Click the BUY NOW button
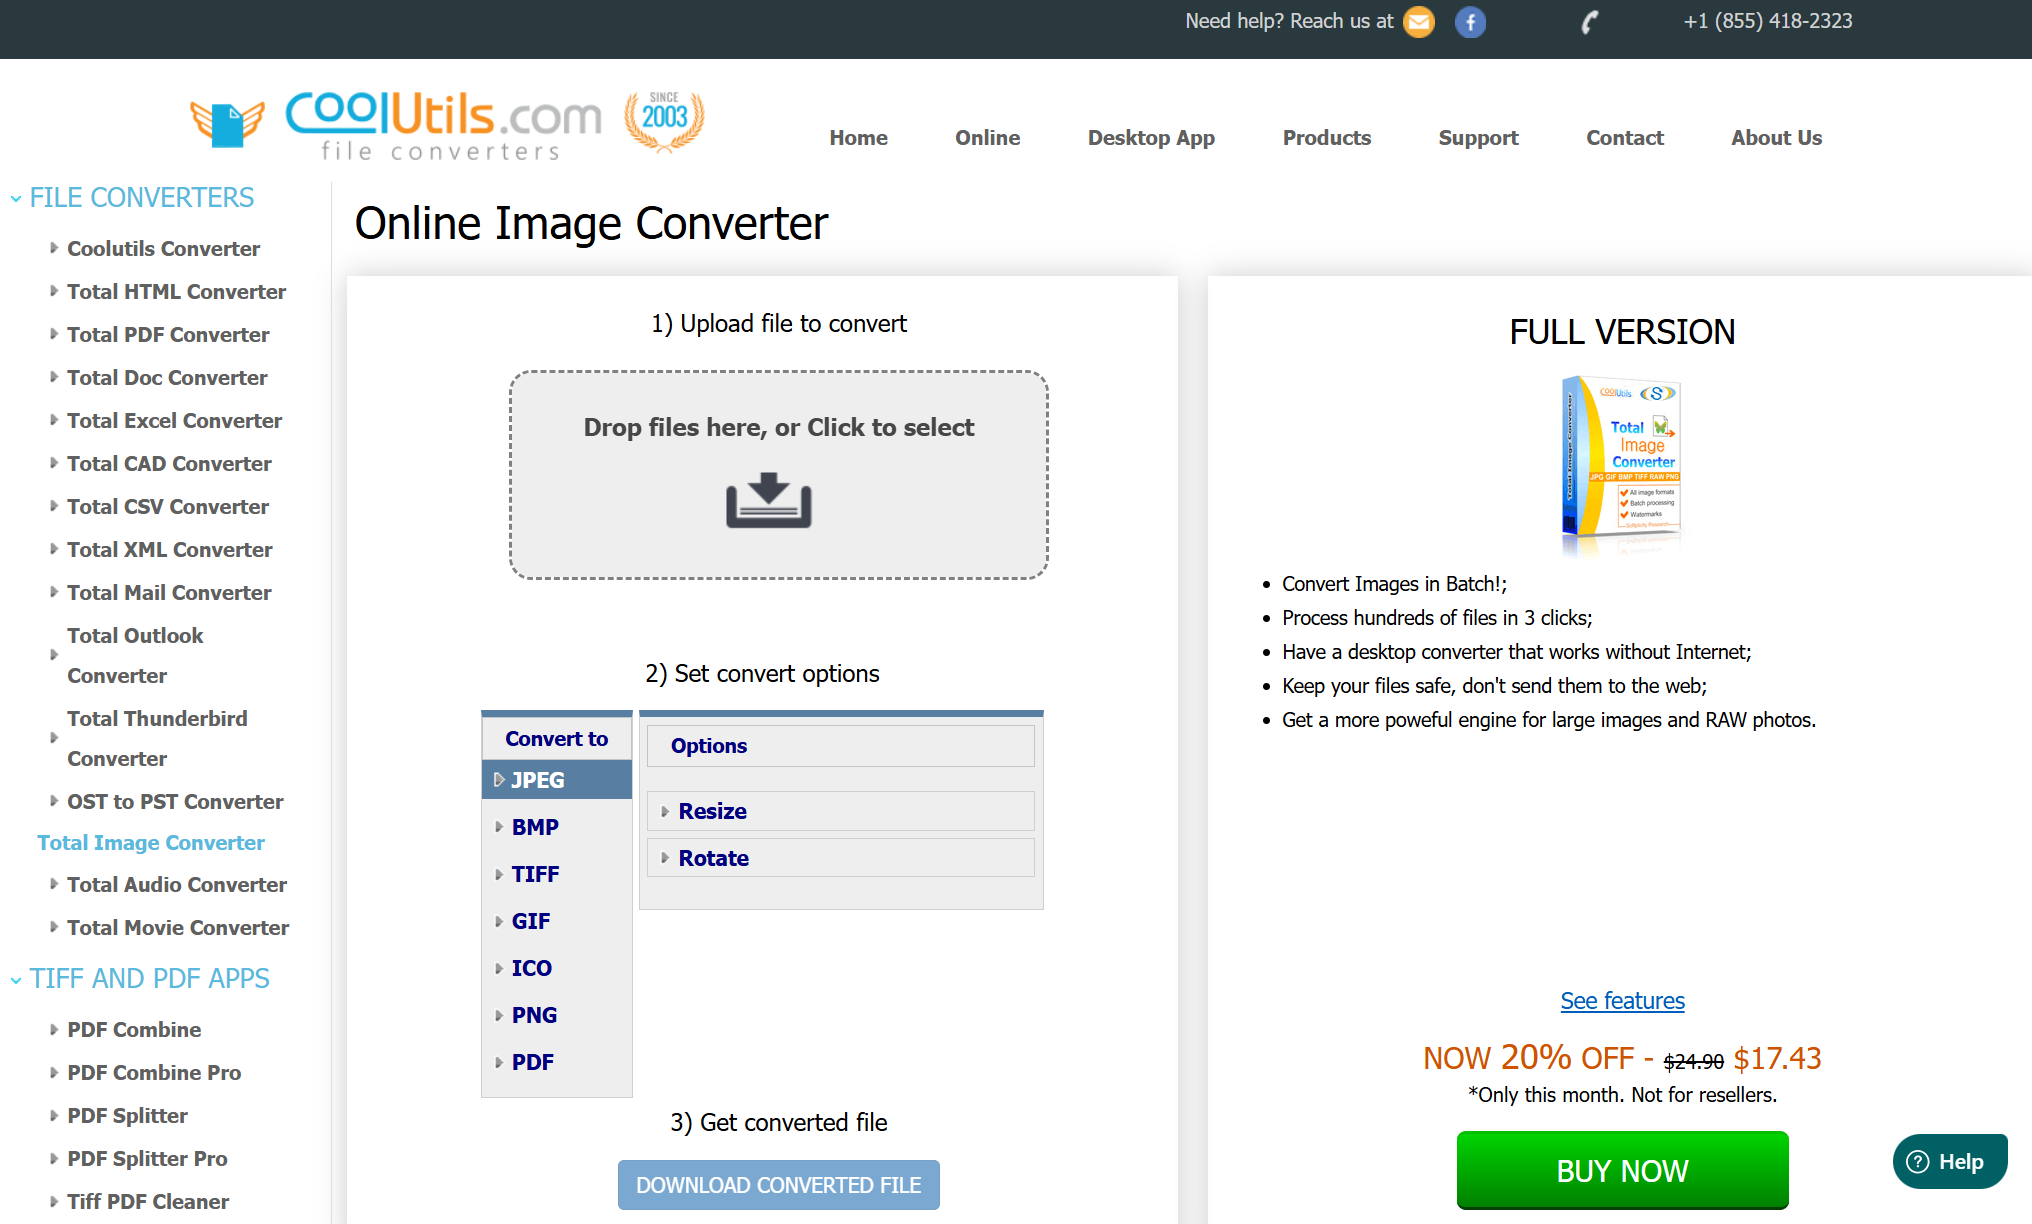Screen dimensions: 2032x1224 [x=1621, y=1170]
